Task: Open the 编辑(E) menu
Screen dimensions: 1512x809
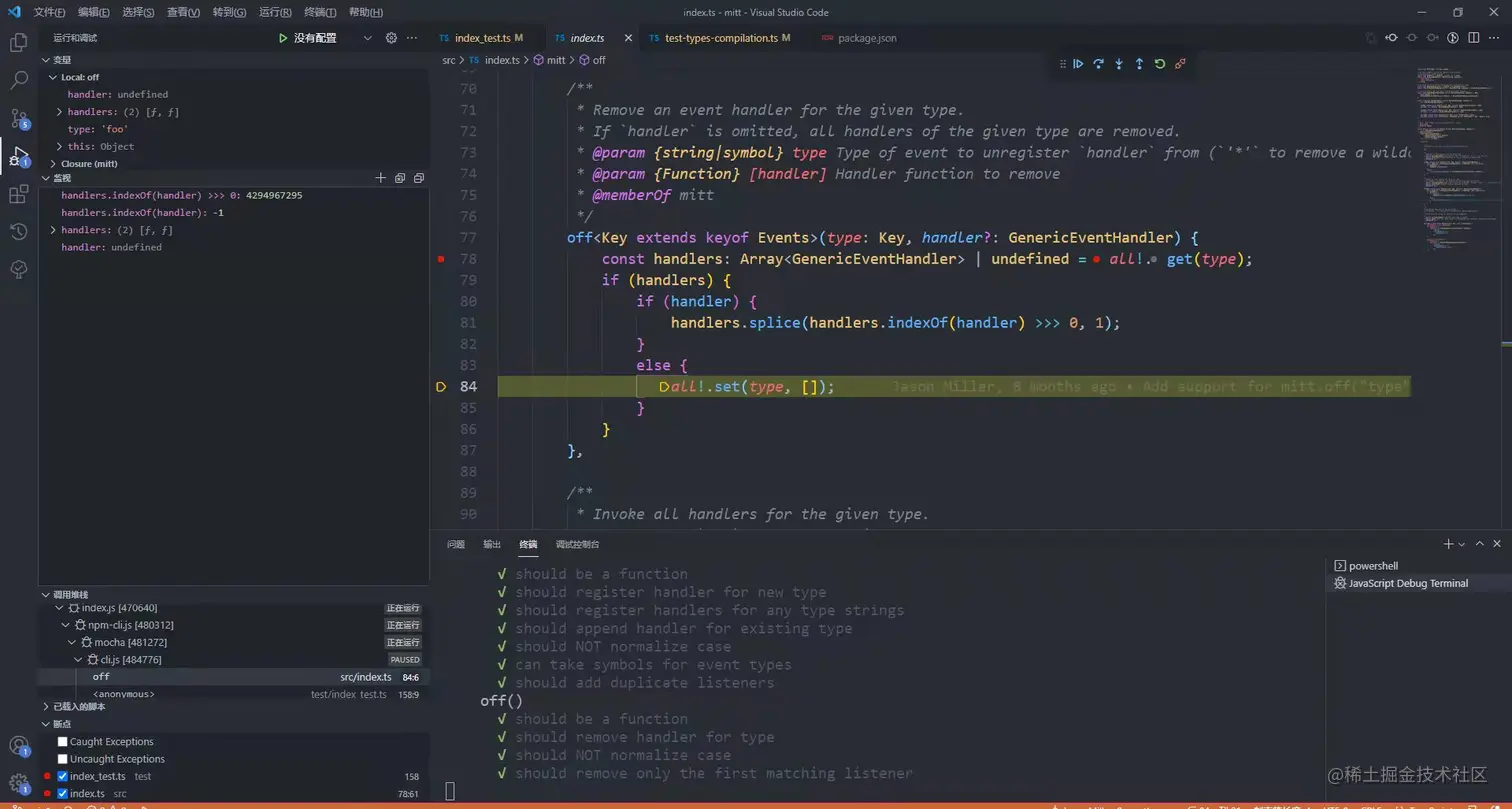Action: (94, 12)
